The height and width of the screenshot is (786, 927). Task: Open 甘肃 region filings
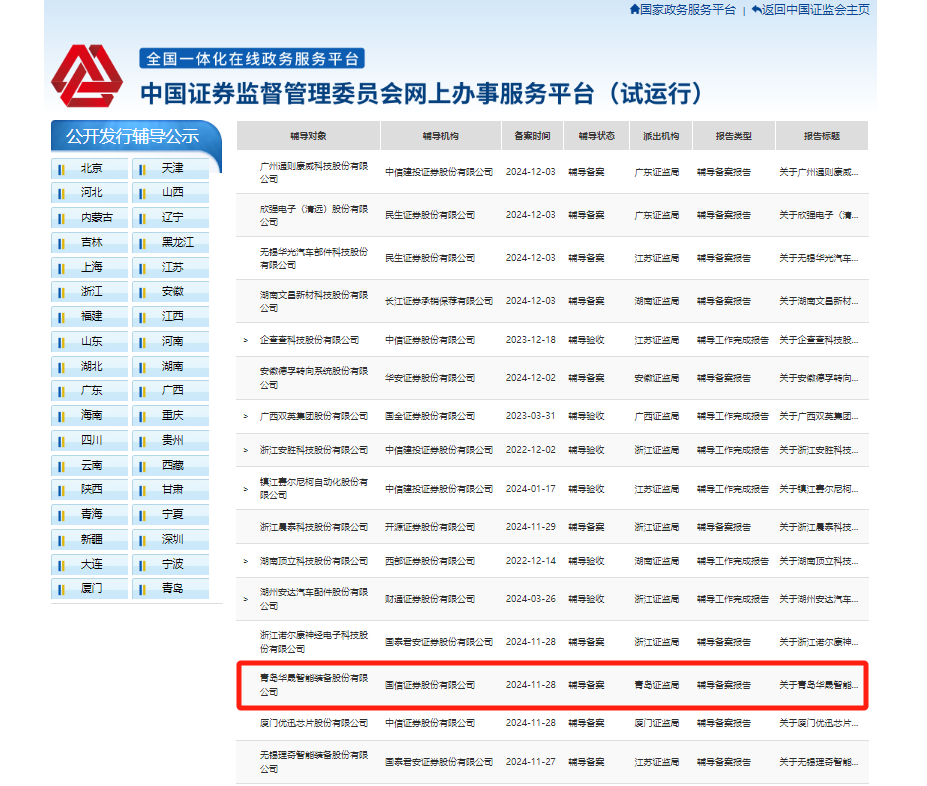click(x=171, y=489)
